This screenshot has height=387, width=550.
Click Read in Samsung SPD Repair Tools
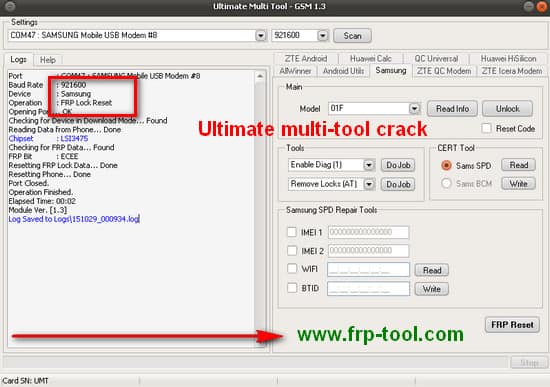pos(432,270)
